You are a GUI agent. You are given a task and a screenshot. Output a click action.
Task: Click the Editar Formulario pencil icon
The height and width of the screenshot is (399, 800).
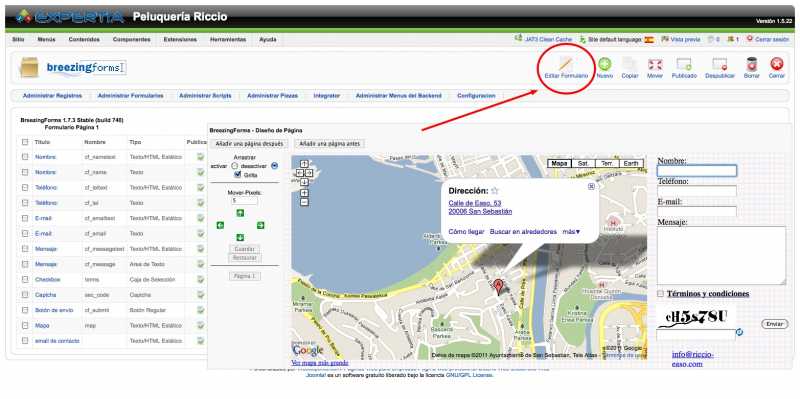coord(565,64)
